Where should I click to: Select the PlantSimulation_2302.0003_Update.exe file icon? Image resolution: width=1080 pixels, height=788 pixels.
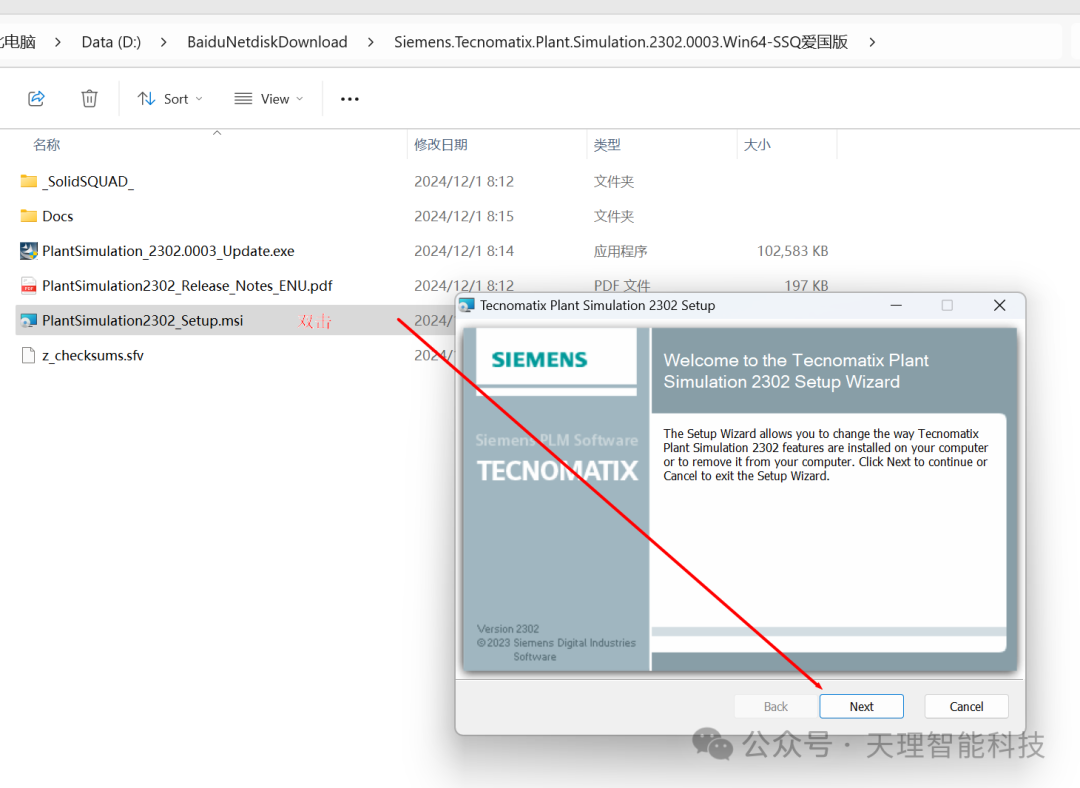28,251
